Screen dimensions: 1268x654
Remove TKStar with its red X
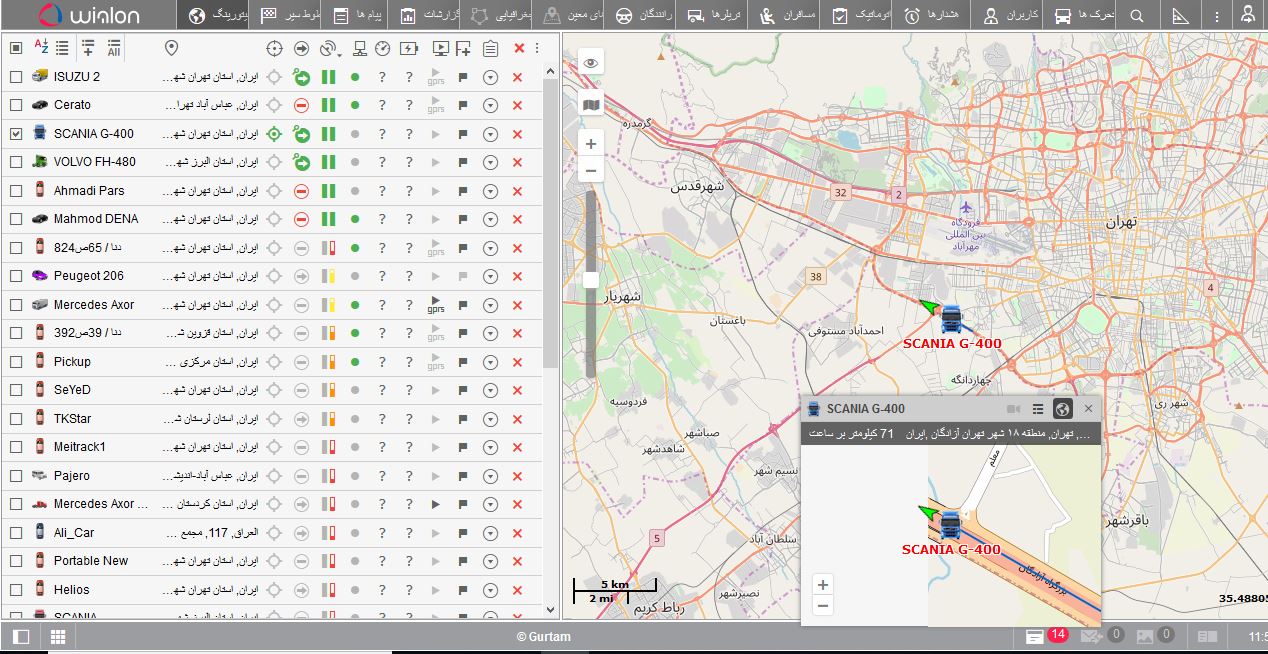click(x=517, y=419)
